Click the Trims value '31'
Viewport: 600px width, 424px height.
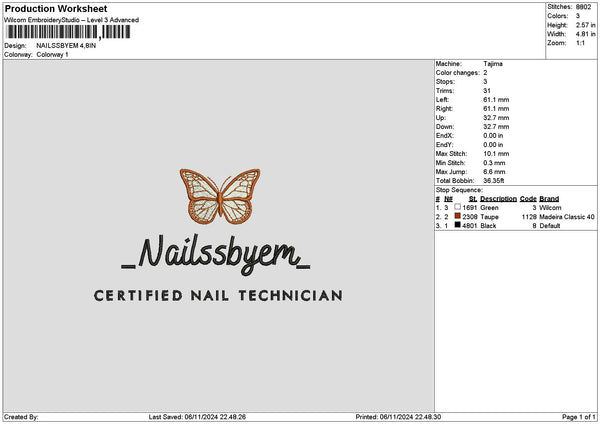click(x=487, y=91)
